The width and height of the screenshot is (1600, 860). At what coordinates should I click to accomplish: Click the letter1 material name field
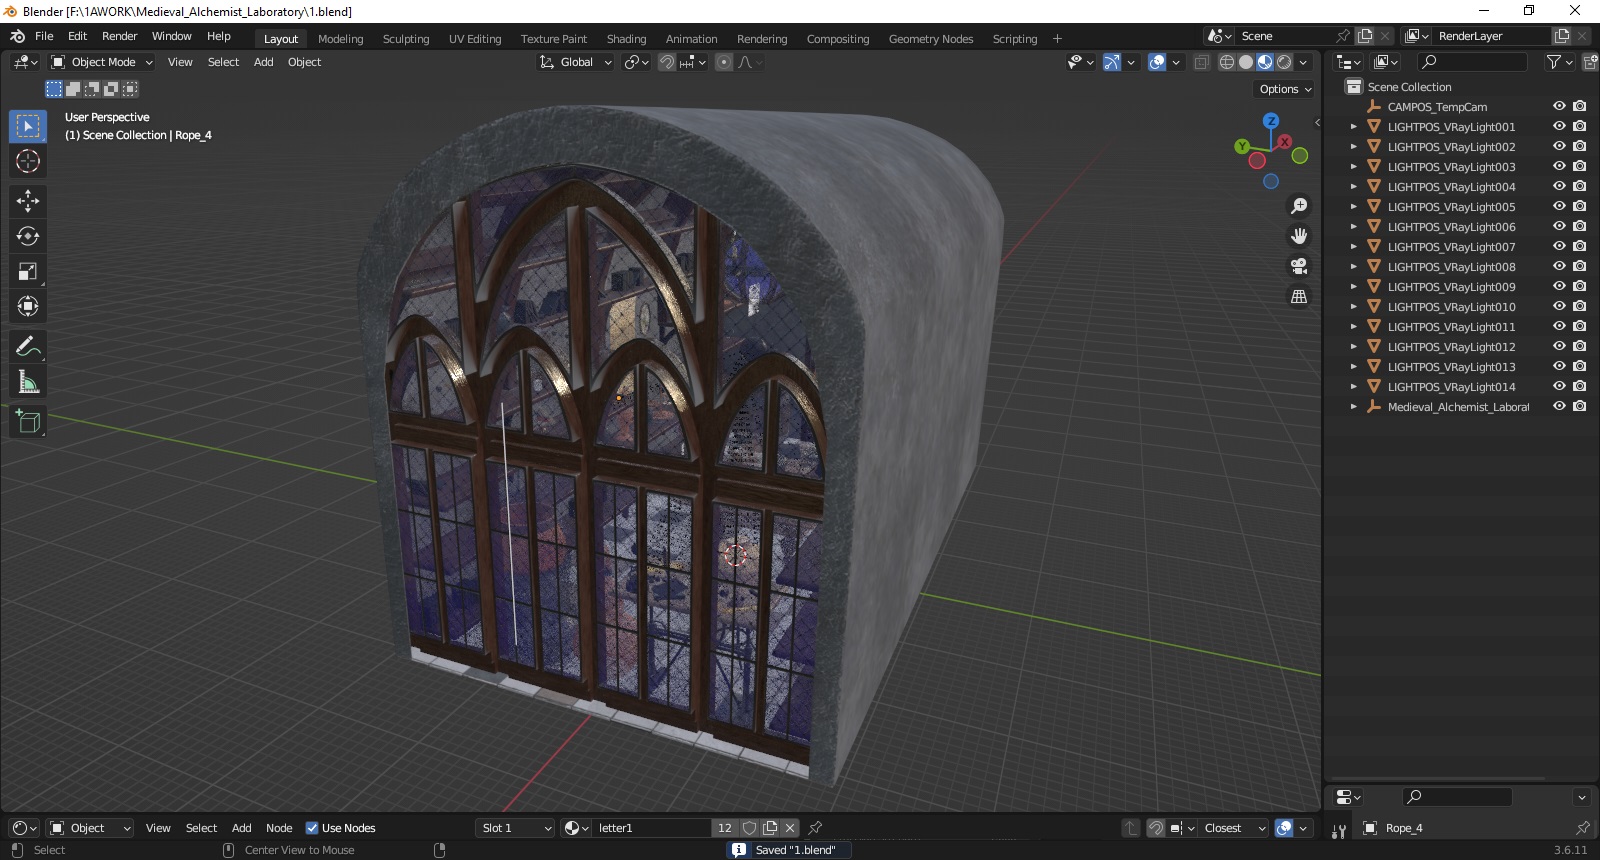(x=652, y=828)
